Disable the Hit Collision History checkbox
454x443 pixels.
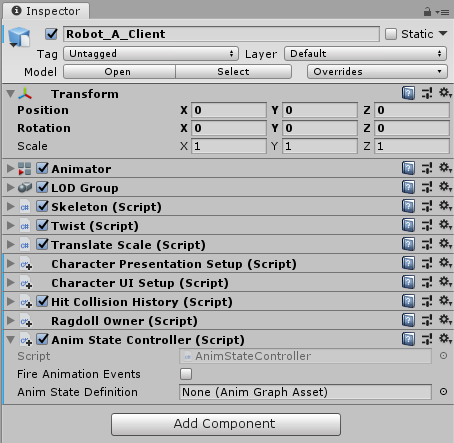click(42, 301)
